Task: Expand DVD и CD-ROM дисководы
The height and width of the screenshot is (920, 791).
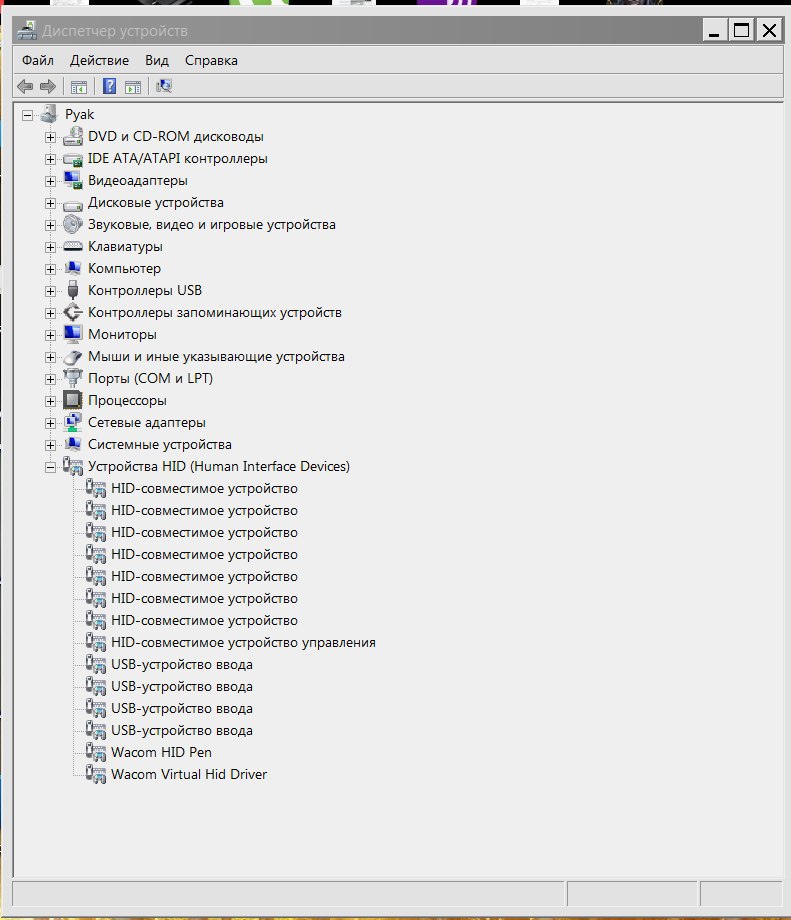Action: [x=50, y=137]
